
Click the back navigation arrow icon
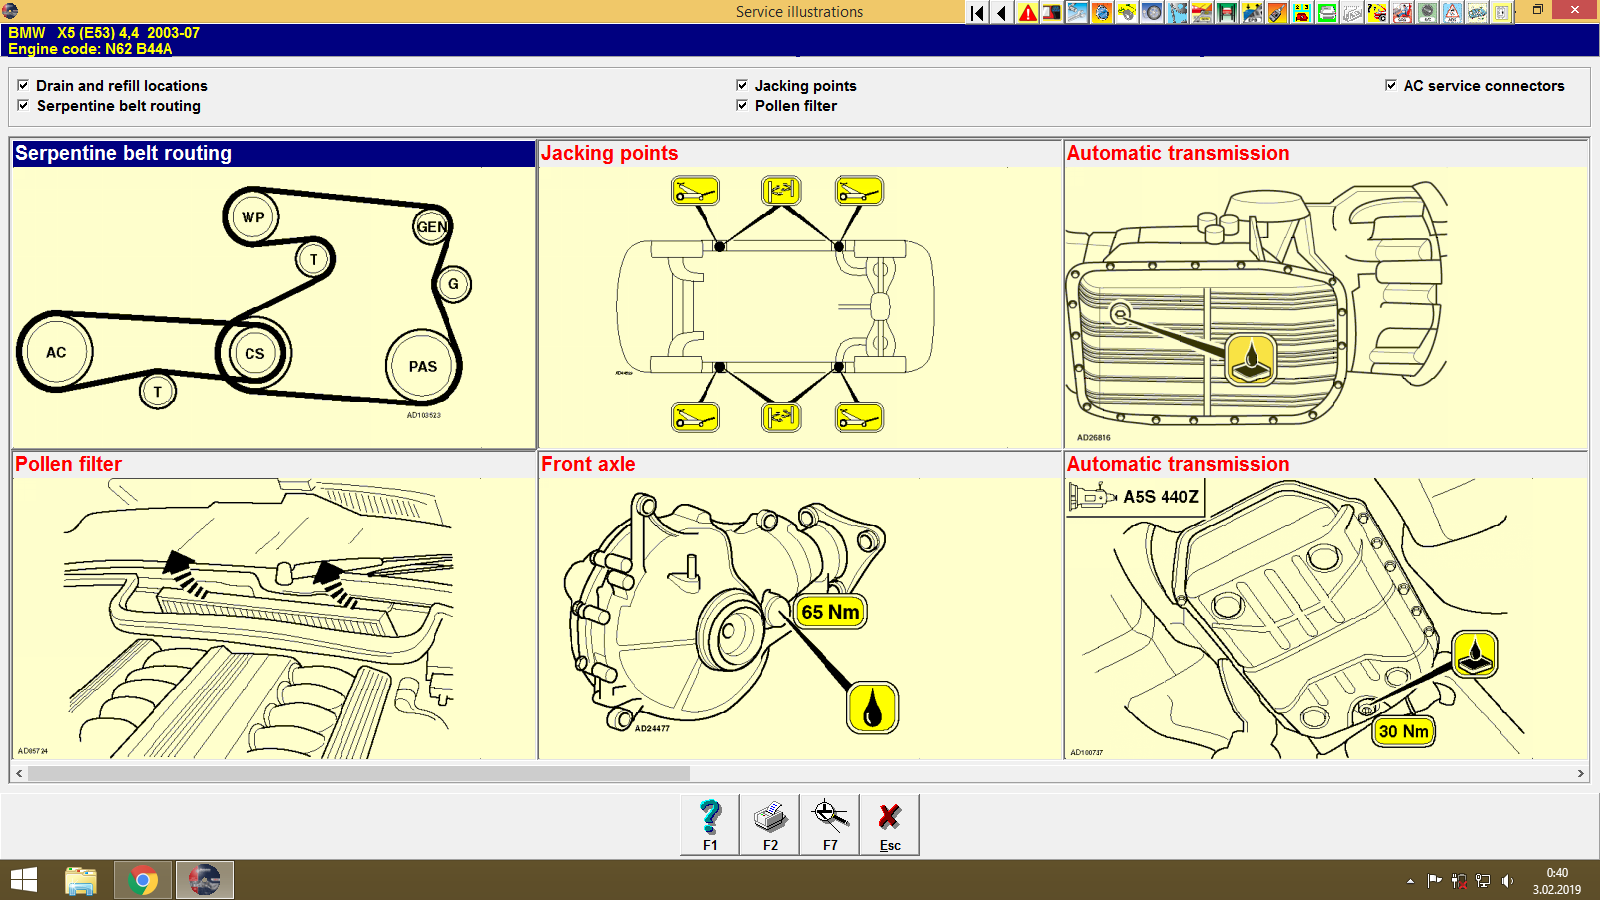click(1001, 12)
